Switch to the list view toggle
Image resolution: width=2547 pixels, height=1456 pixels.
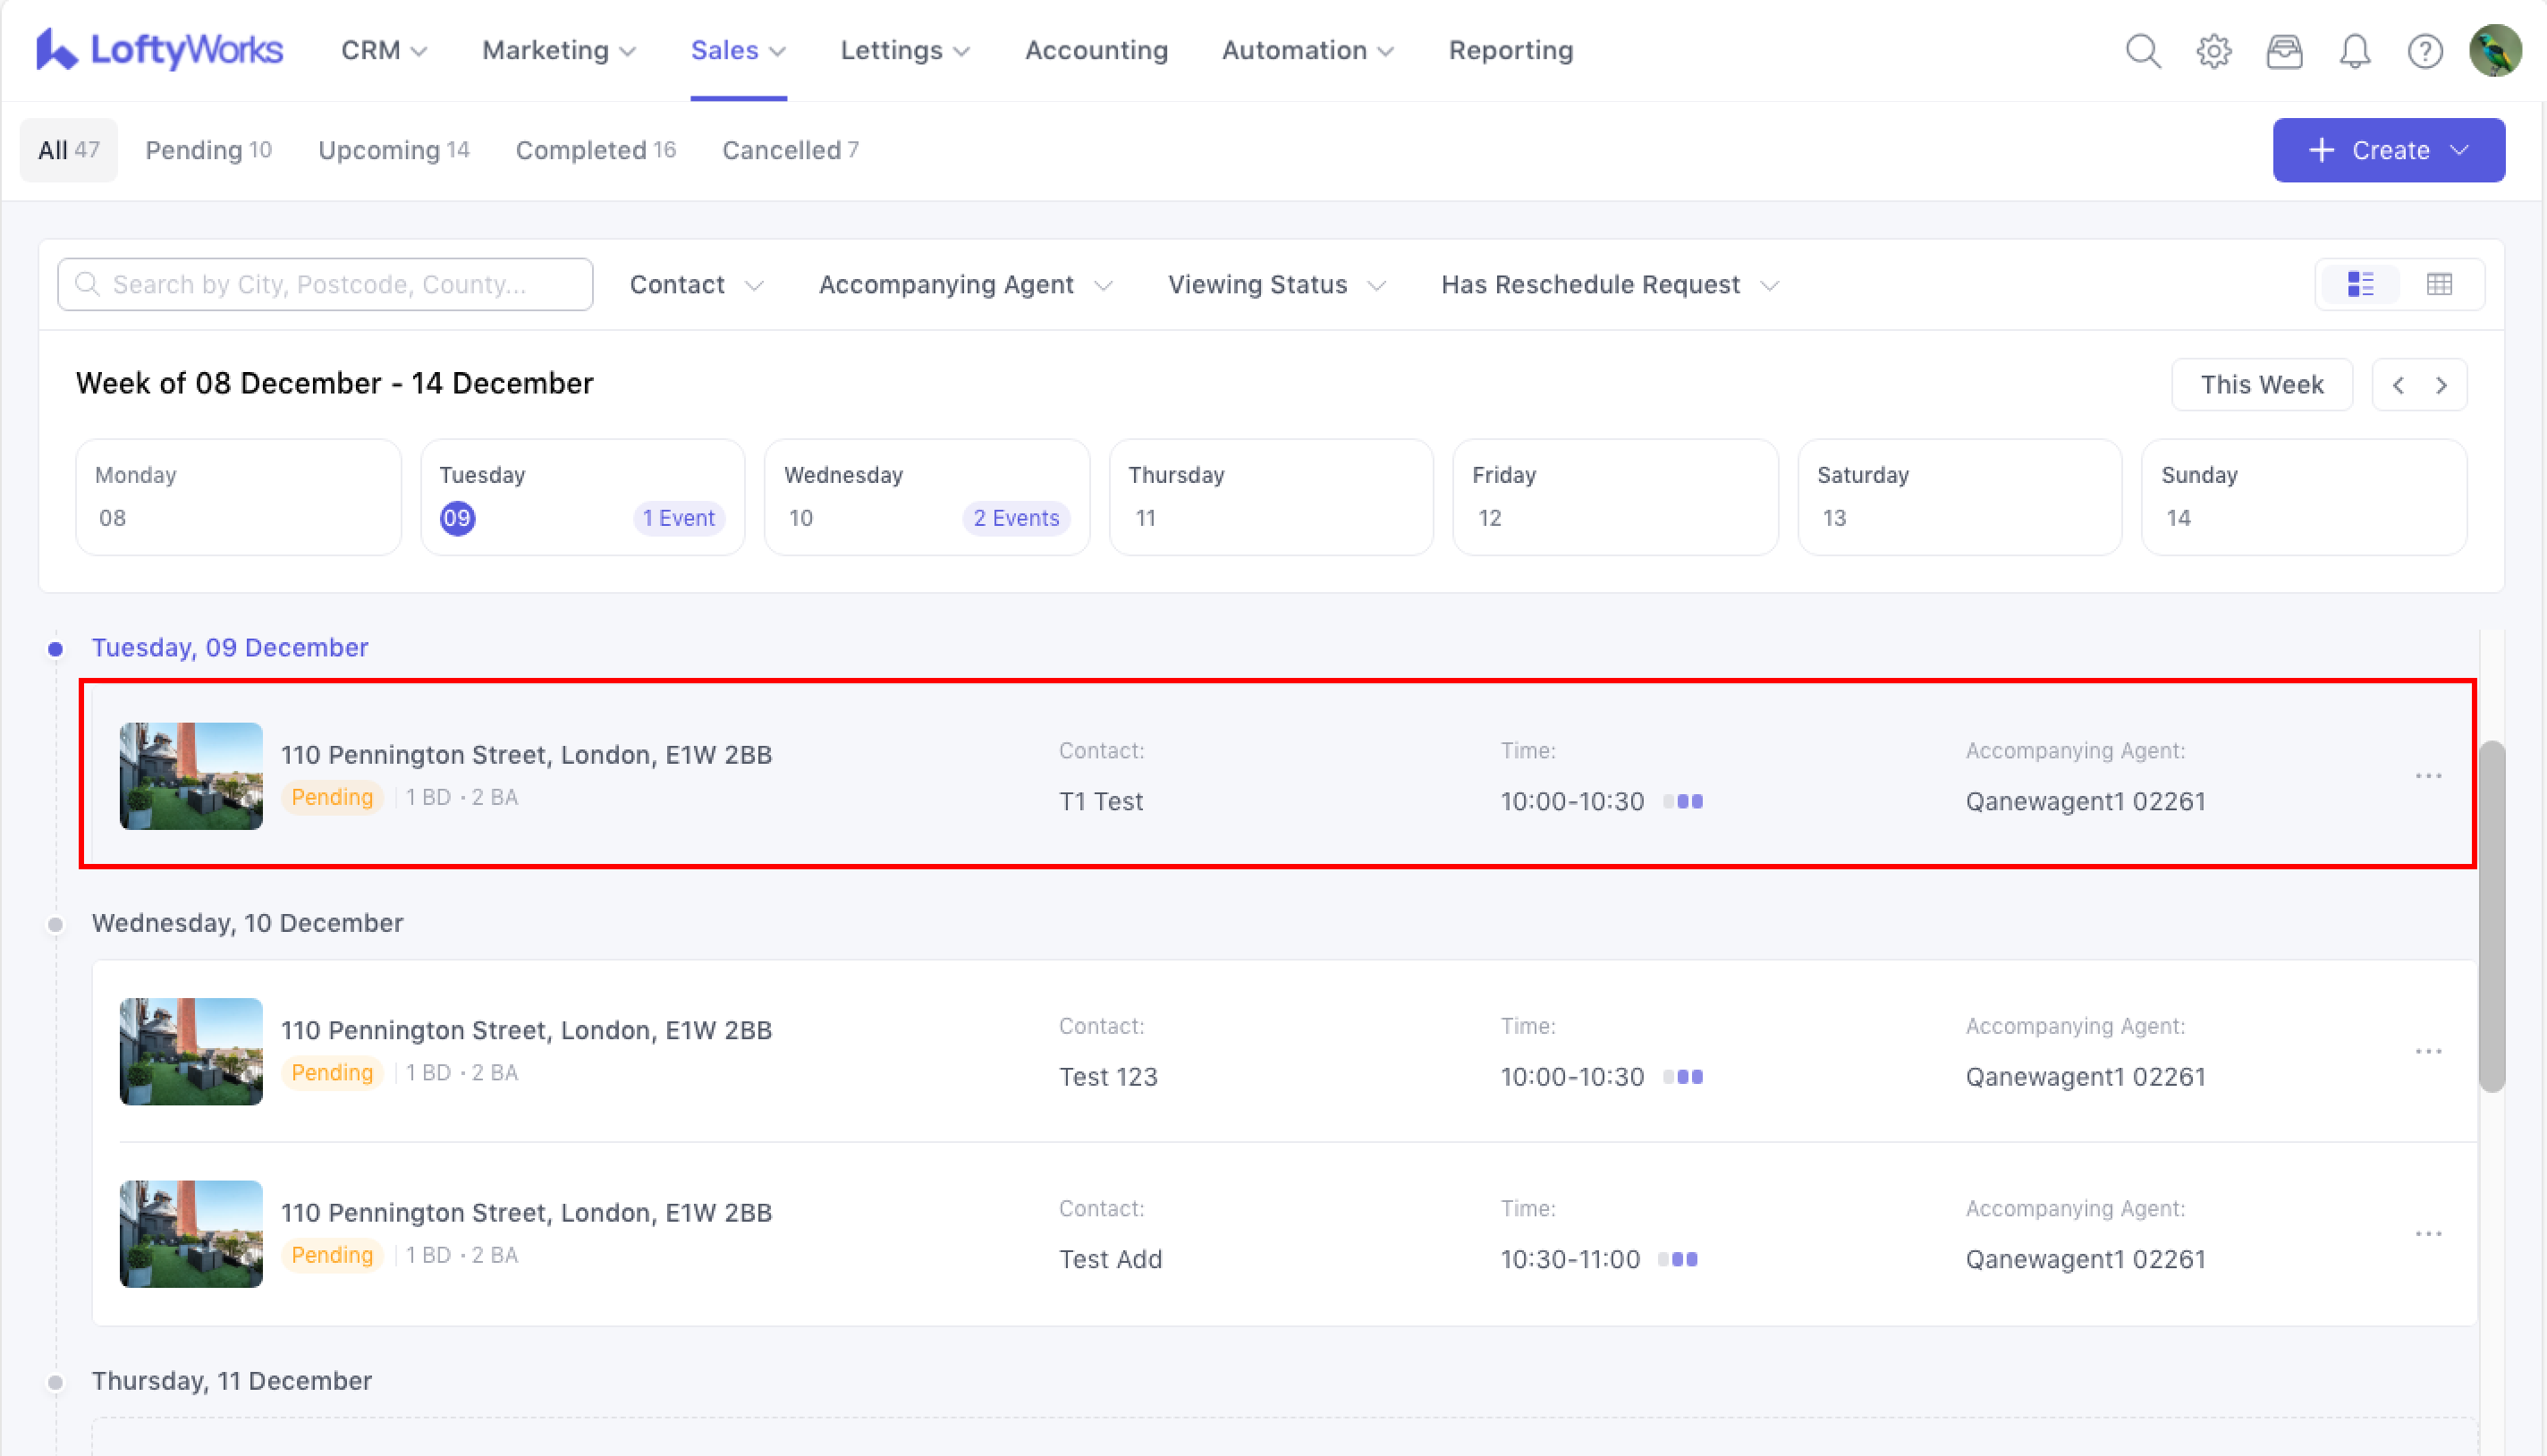pyautogui.click(x=2360, y=285)
